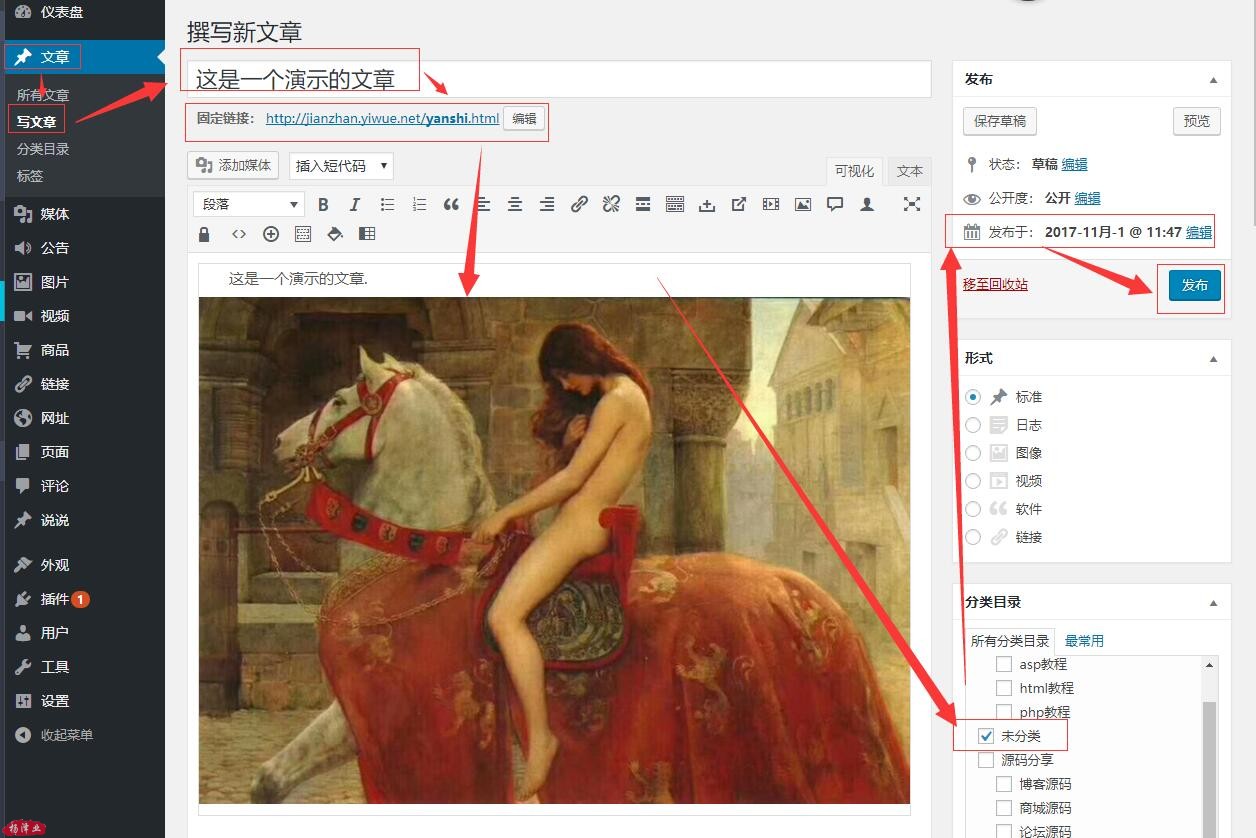This screenshot has width=1256, height=838.
Task: Select the 软件 post format
Action: coord(973,509)
